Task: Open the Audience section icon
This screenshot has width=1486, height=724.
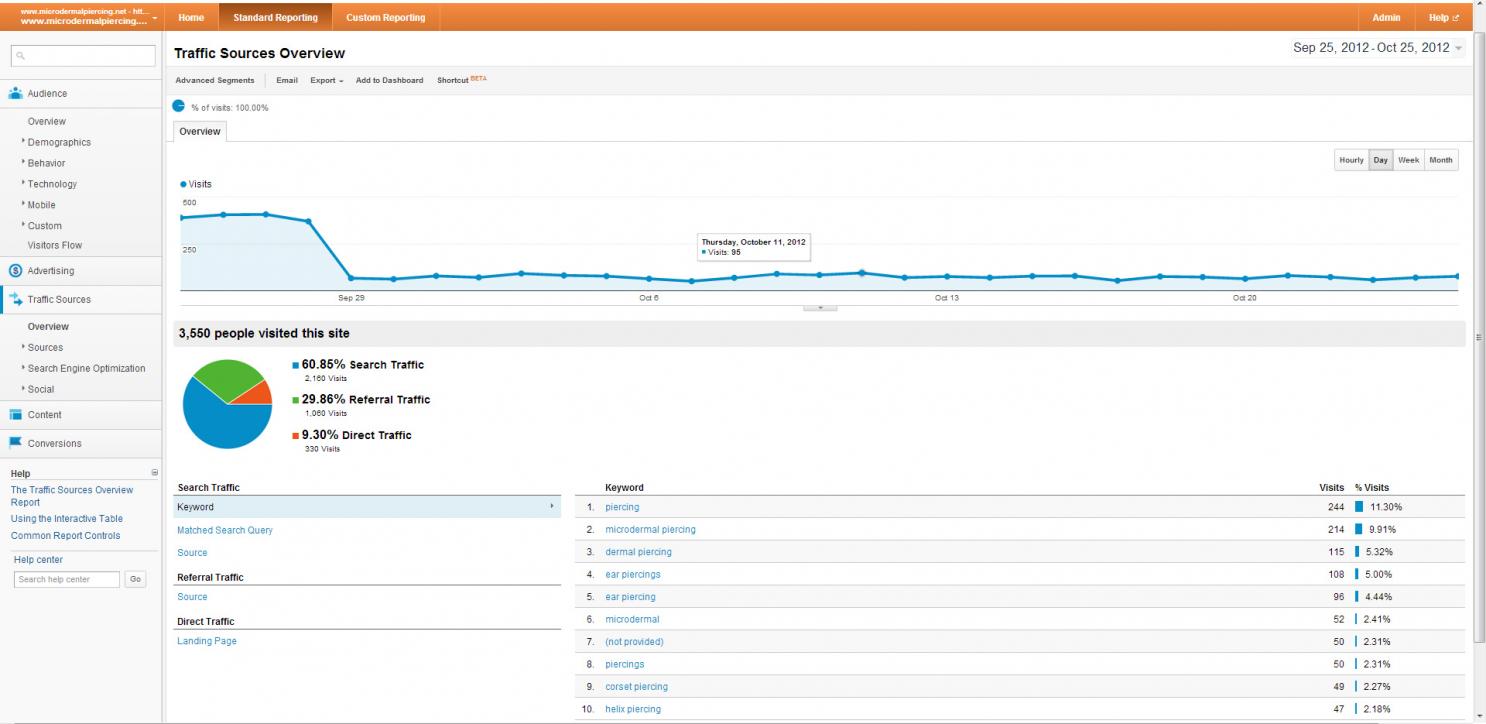Action: coord(16,93)
